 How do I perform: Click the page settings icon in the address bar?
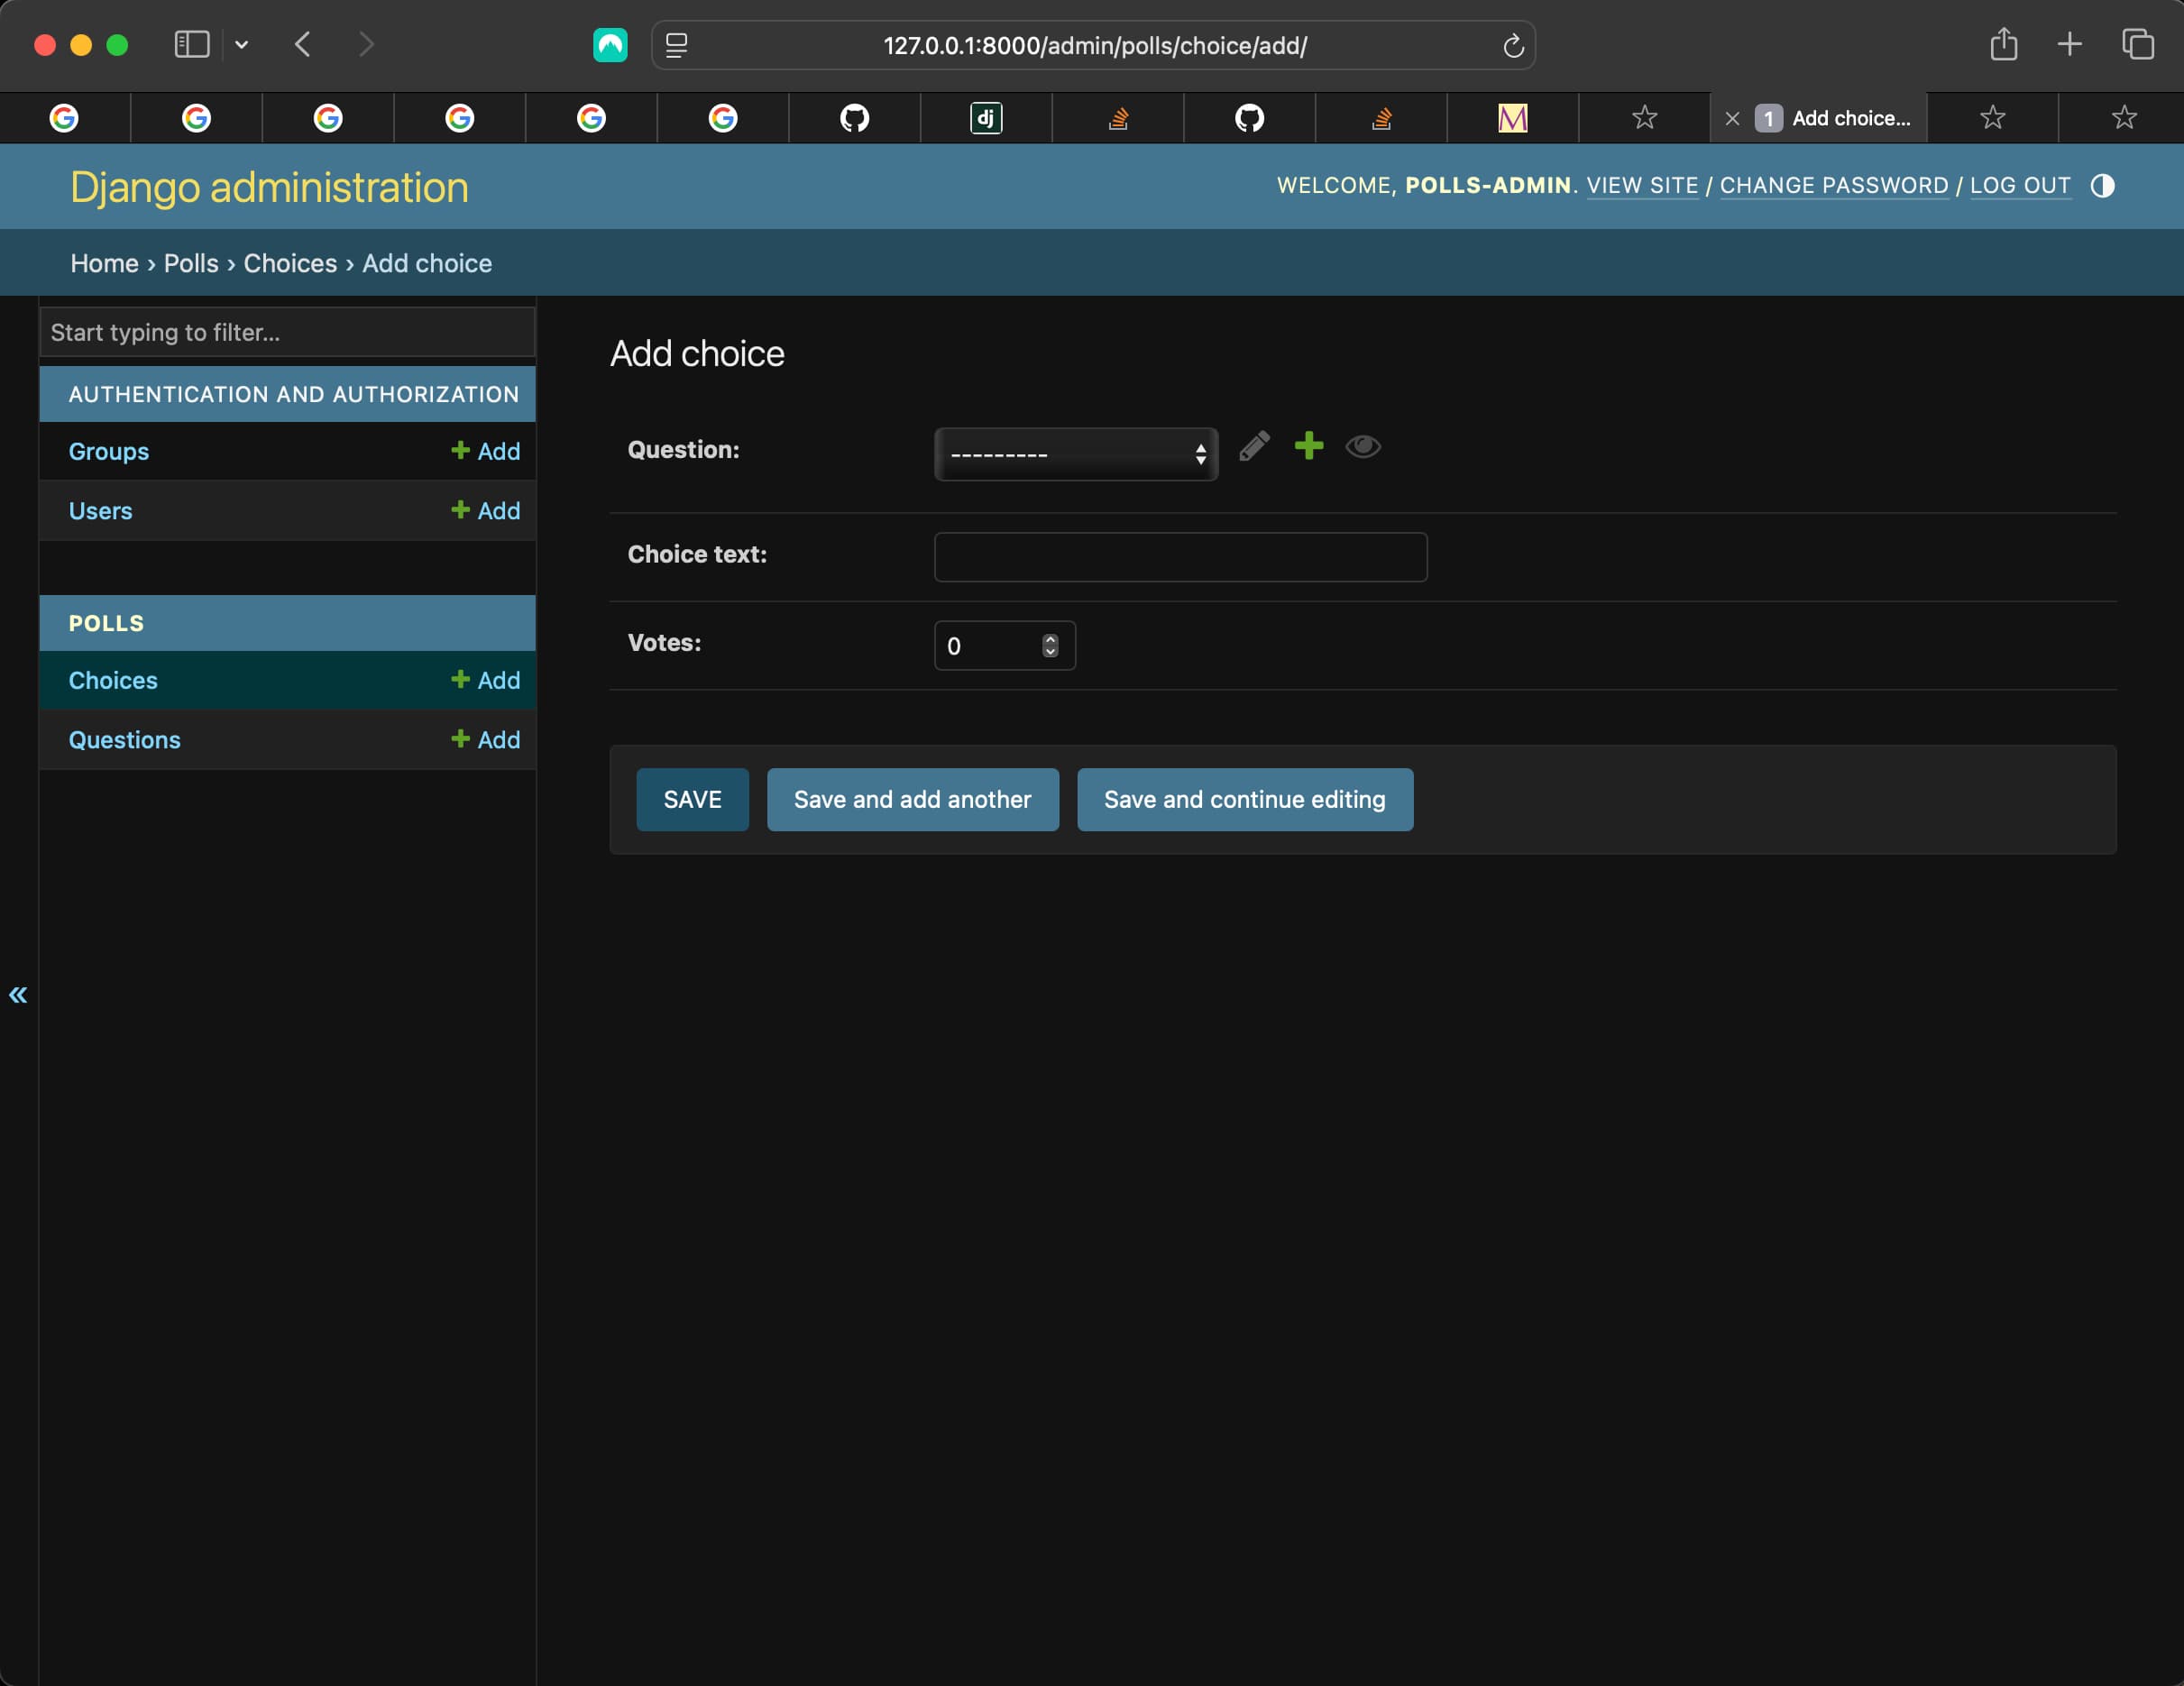677,45
